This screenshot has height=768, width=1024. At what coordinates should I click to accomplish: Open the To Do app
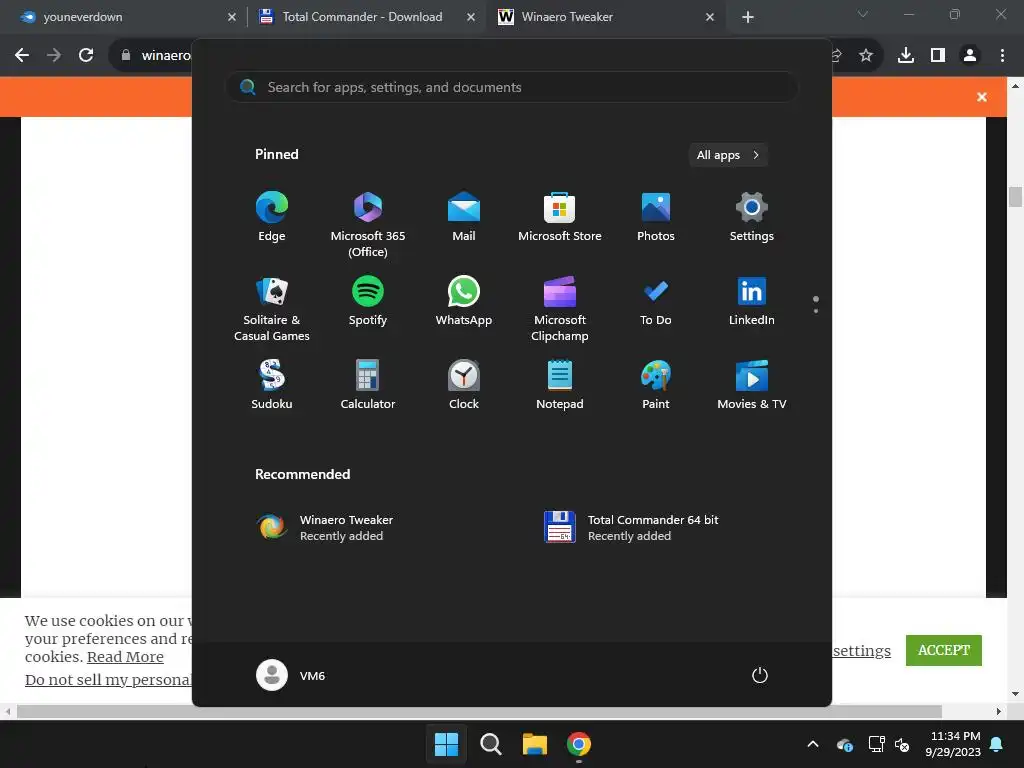click(656, 302)
